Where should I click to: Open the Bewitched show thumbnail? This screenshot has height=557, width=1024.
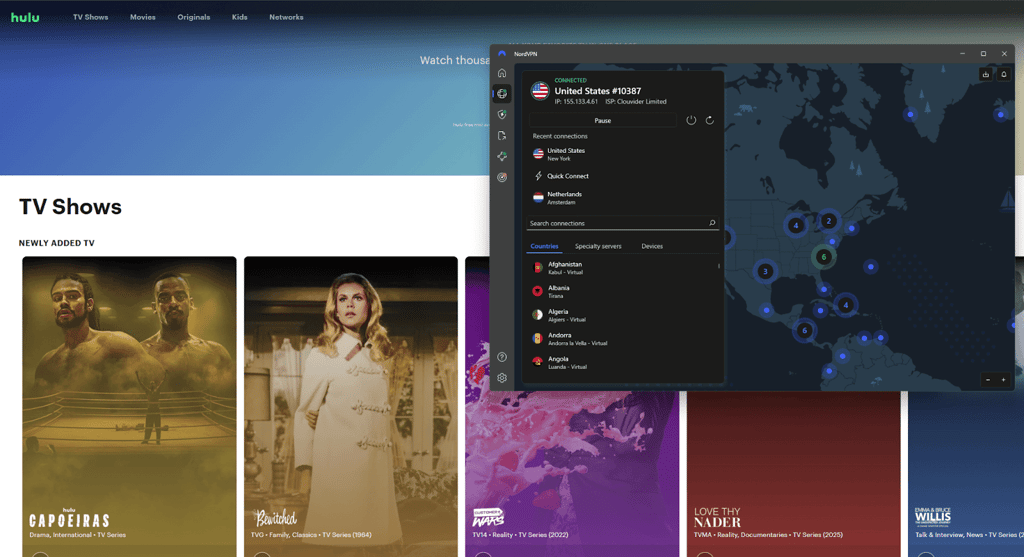[x=351, y=406]
